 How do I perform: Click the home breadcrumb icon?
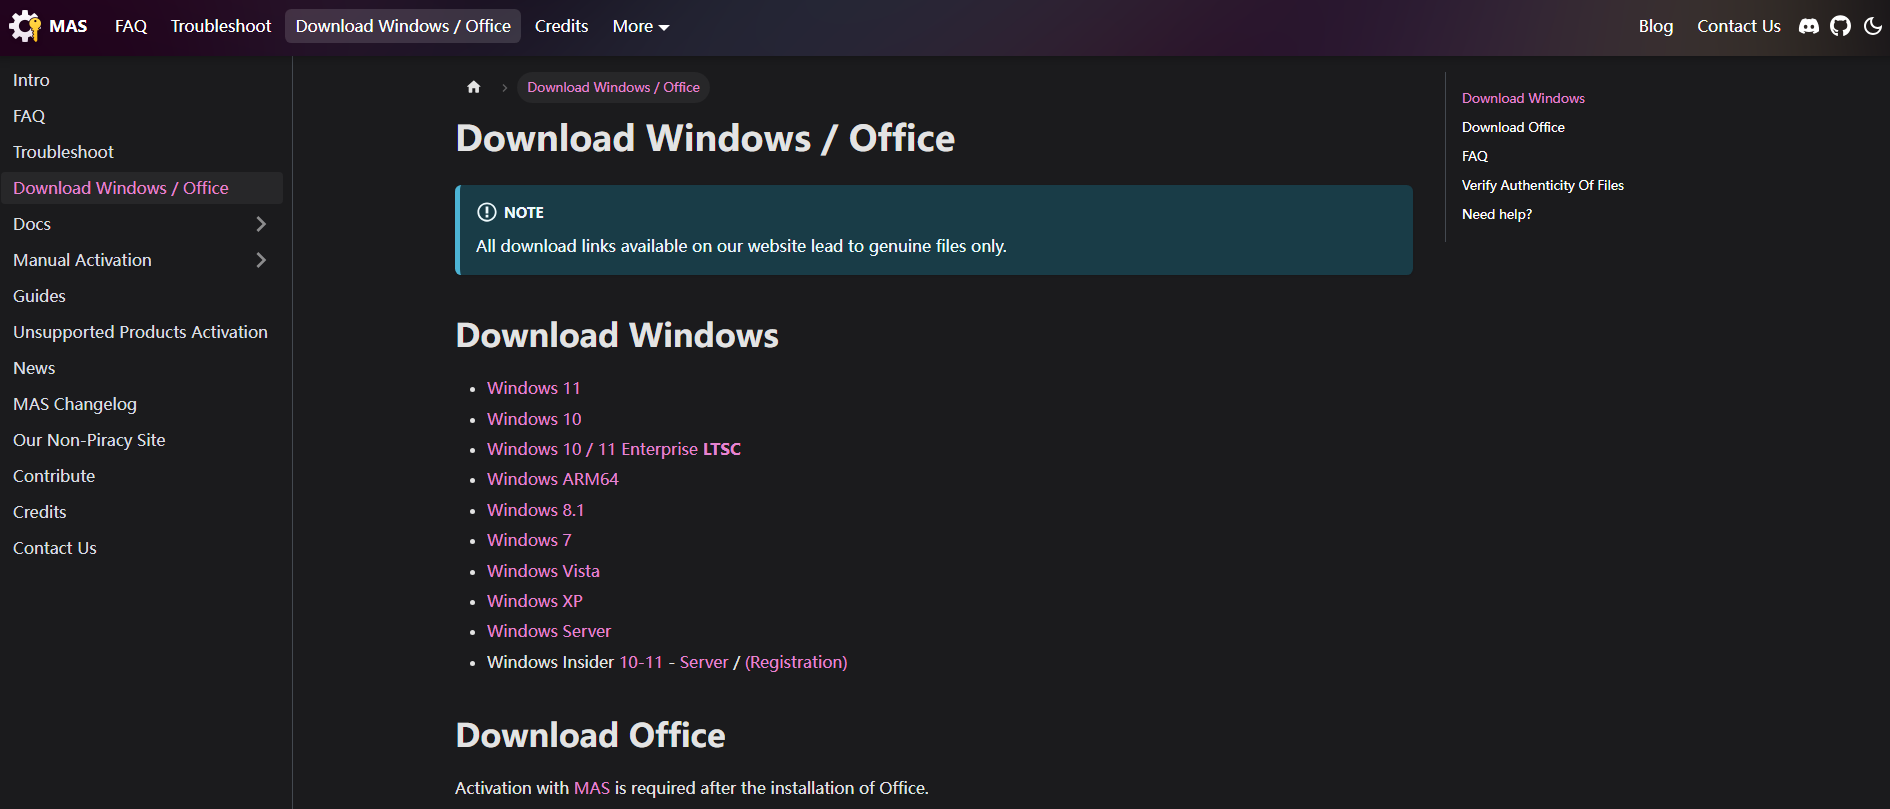[474, 87]
